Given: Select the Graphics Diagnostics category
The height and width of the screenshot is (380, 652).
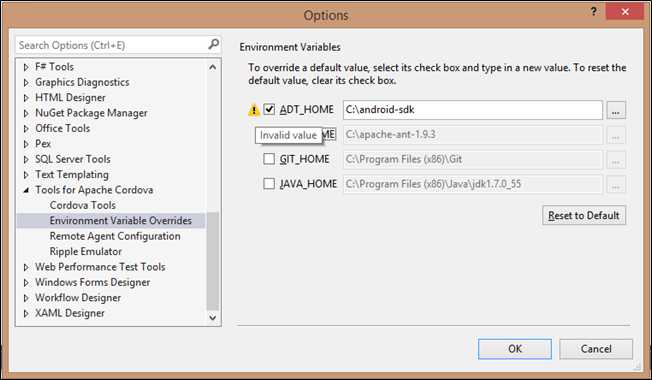Looking at the screenshot, I should click(82, 82).
